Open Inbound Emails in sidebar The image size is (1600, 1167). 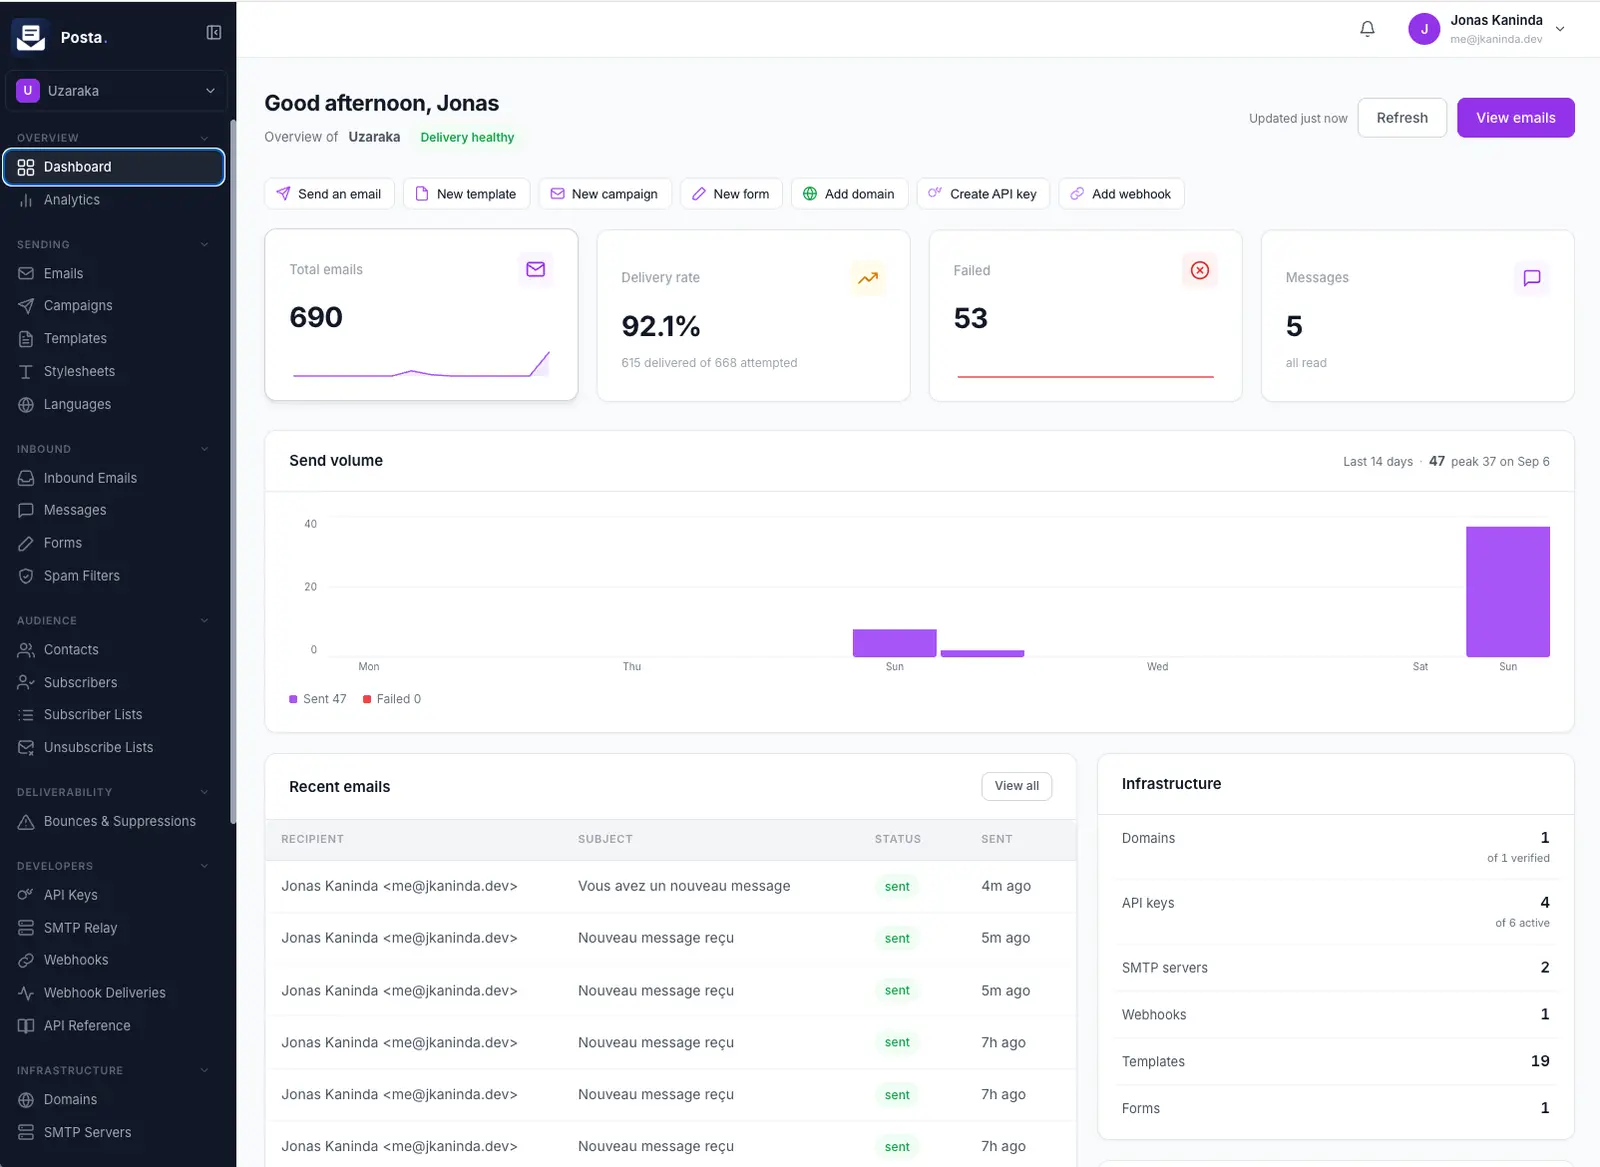coord(113,478)
